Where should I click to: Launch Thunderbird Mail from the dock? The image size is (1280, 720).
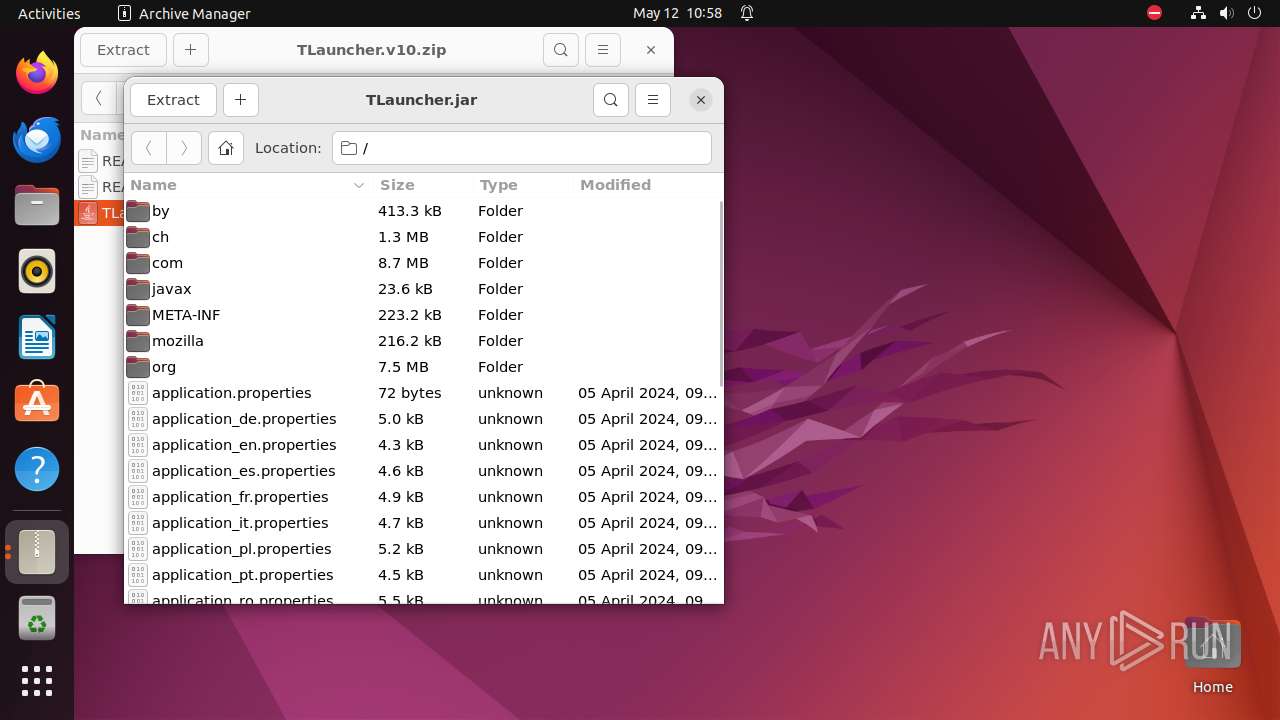[37, 139]
